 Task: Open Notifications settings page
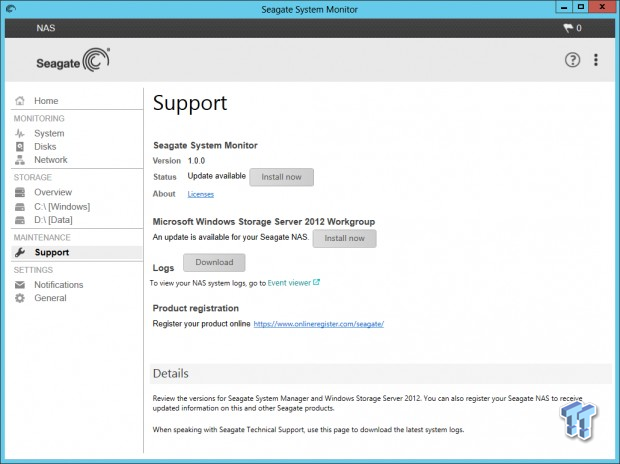[58, 285]
